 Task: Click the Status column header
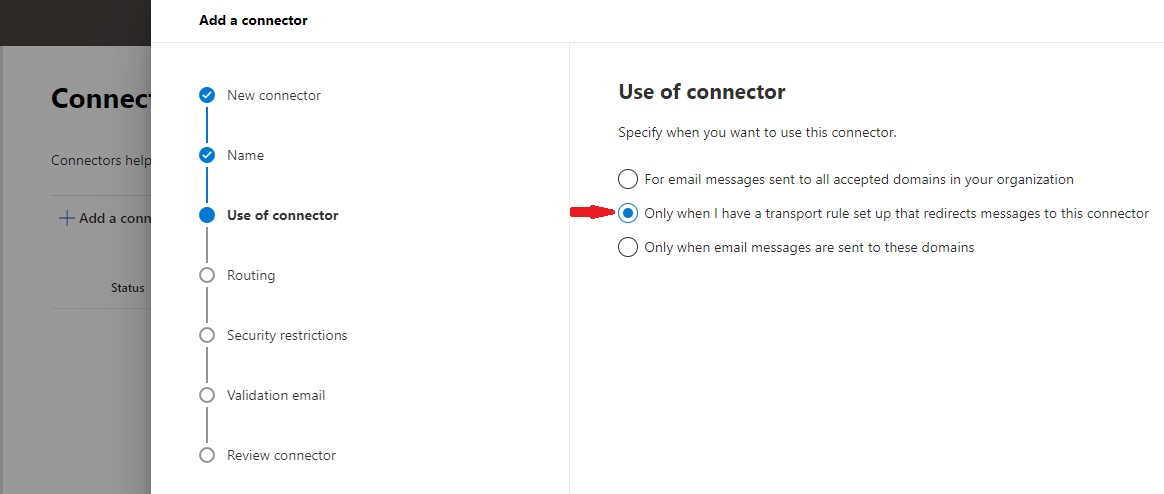tap(128, 287)
